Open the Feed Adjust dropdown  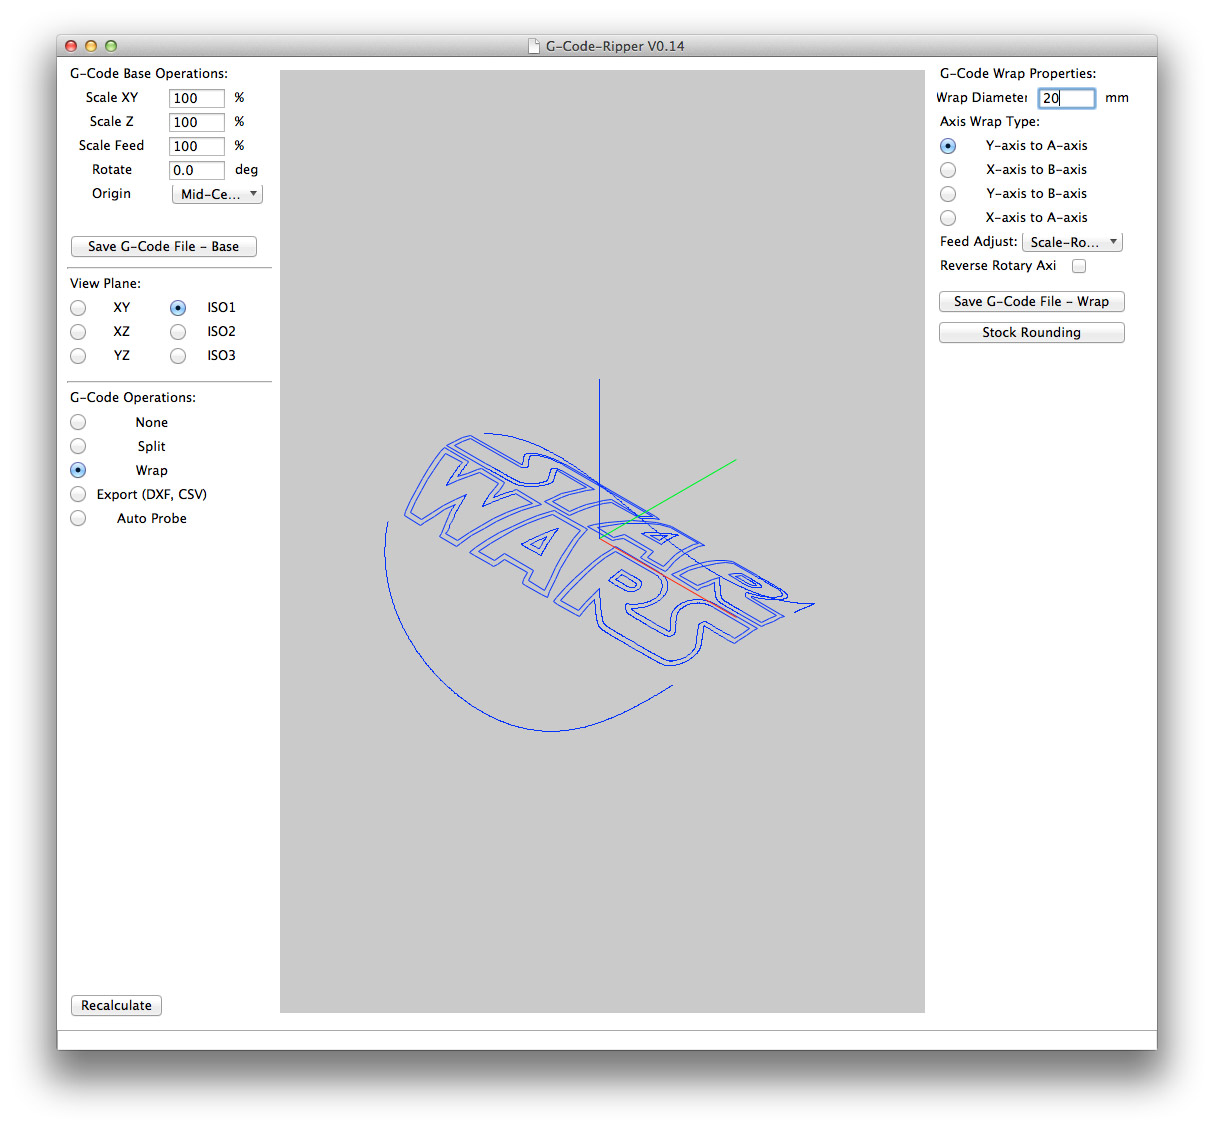coord(1073,242)
